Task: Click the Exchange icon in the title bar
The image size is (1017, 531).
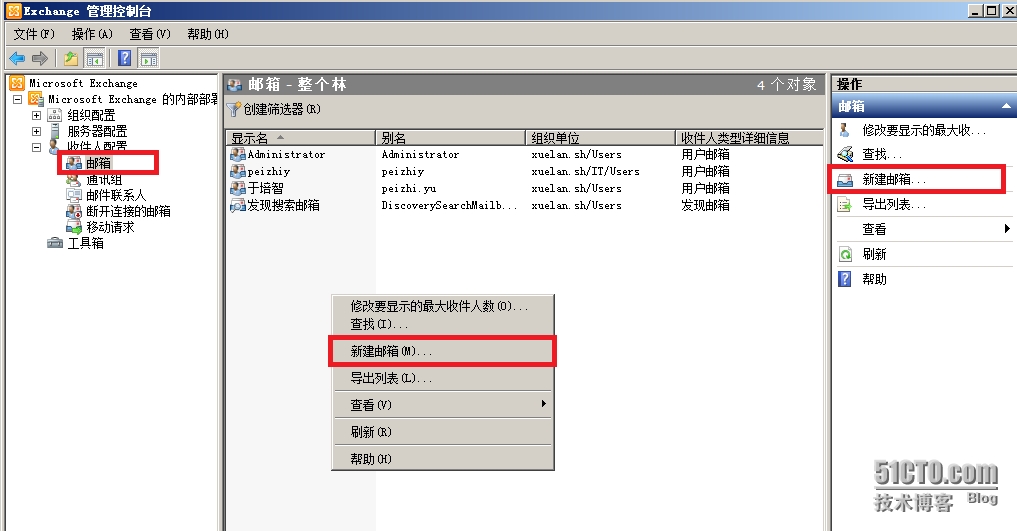Action: point(14,11)
